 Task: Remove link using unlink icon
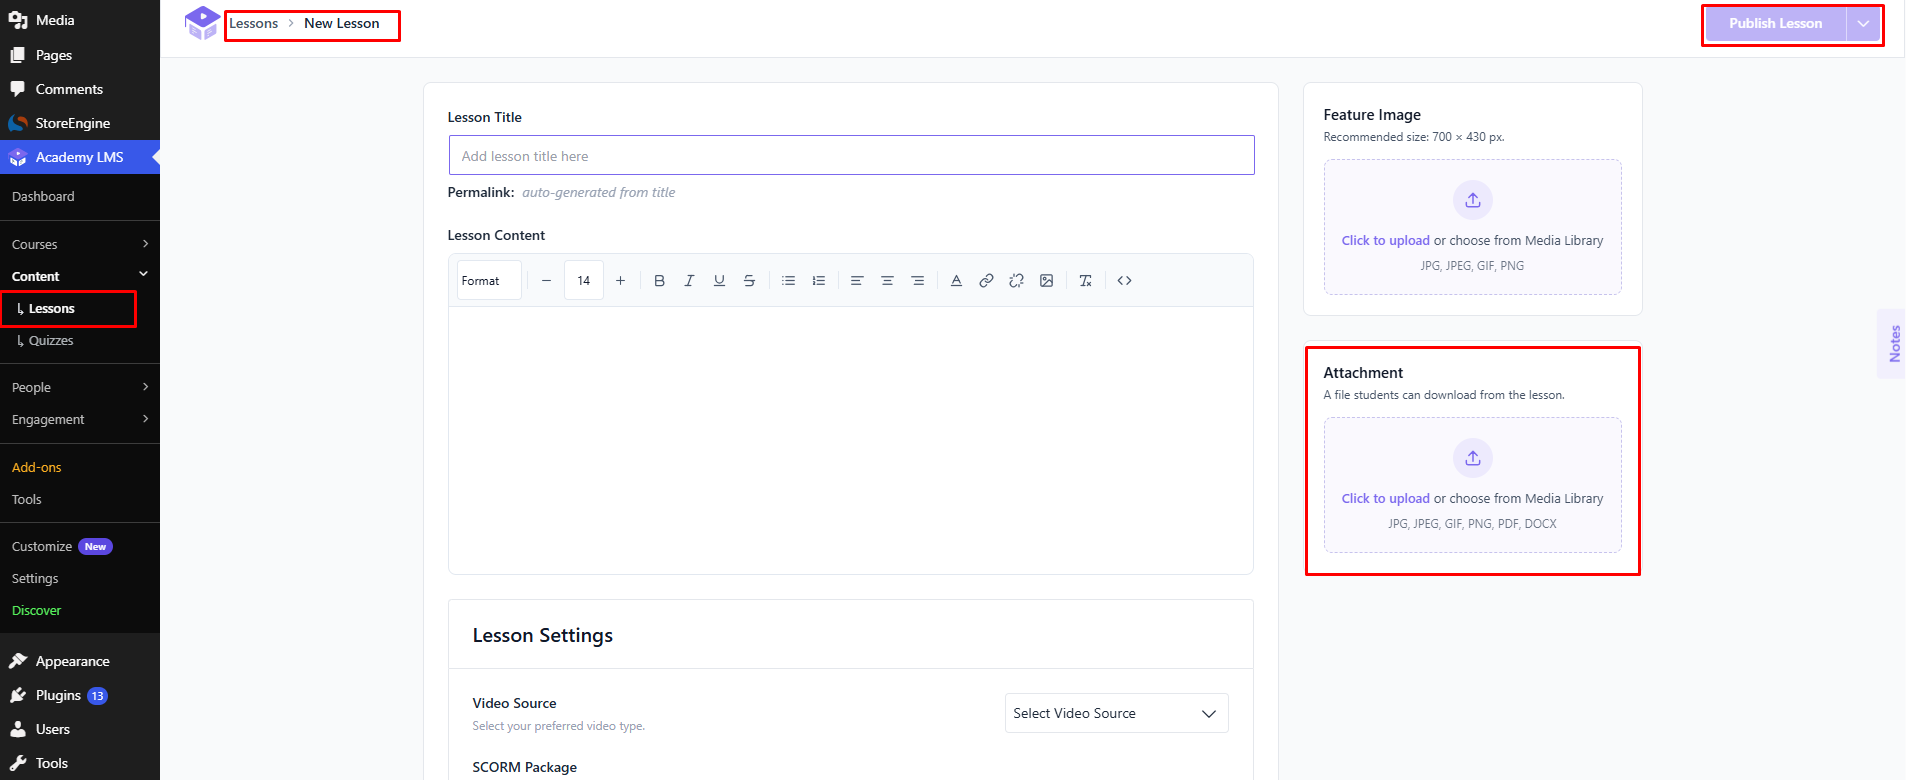(x=1016, y=281)
